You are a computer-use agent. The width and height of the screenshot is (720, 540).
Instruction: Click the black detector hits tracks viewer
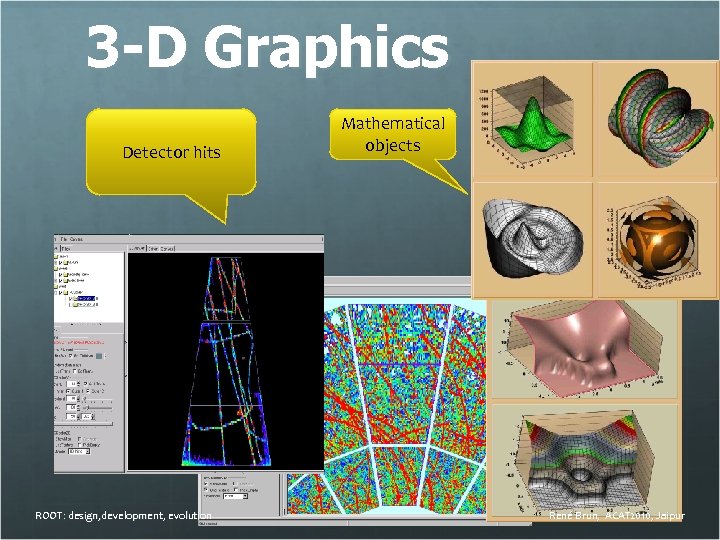pos(225,361)
